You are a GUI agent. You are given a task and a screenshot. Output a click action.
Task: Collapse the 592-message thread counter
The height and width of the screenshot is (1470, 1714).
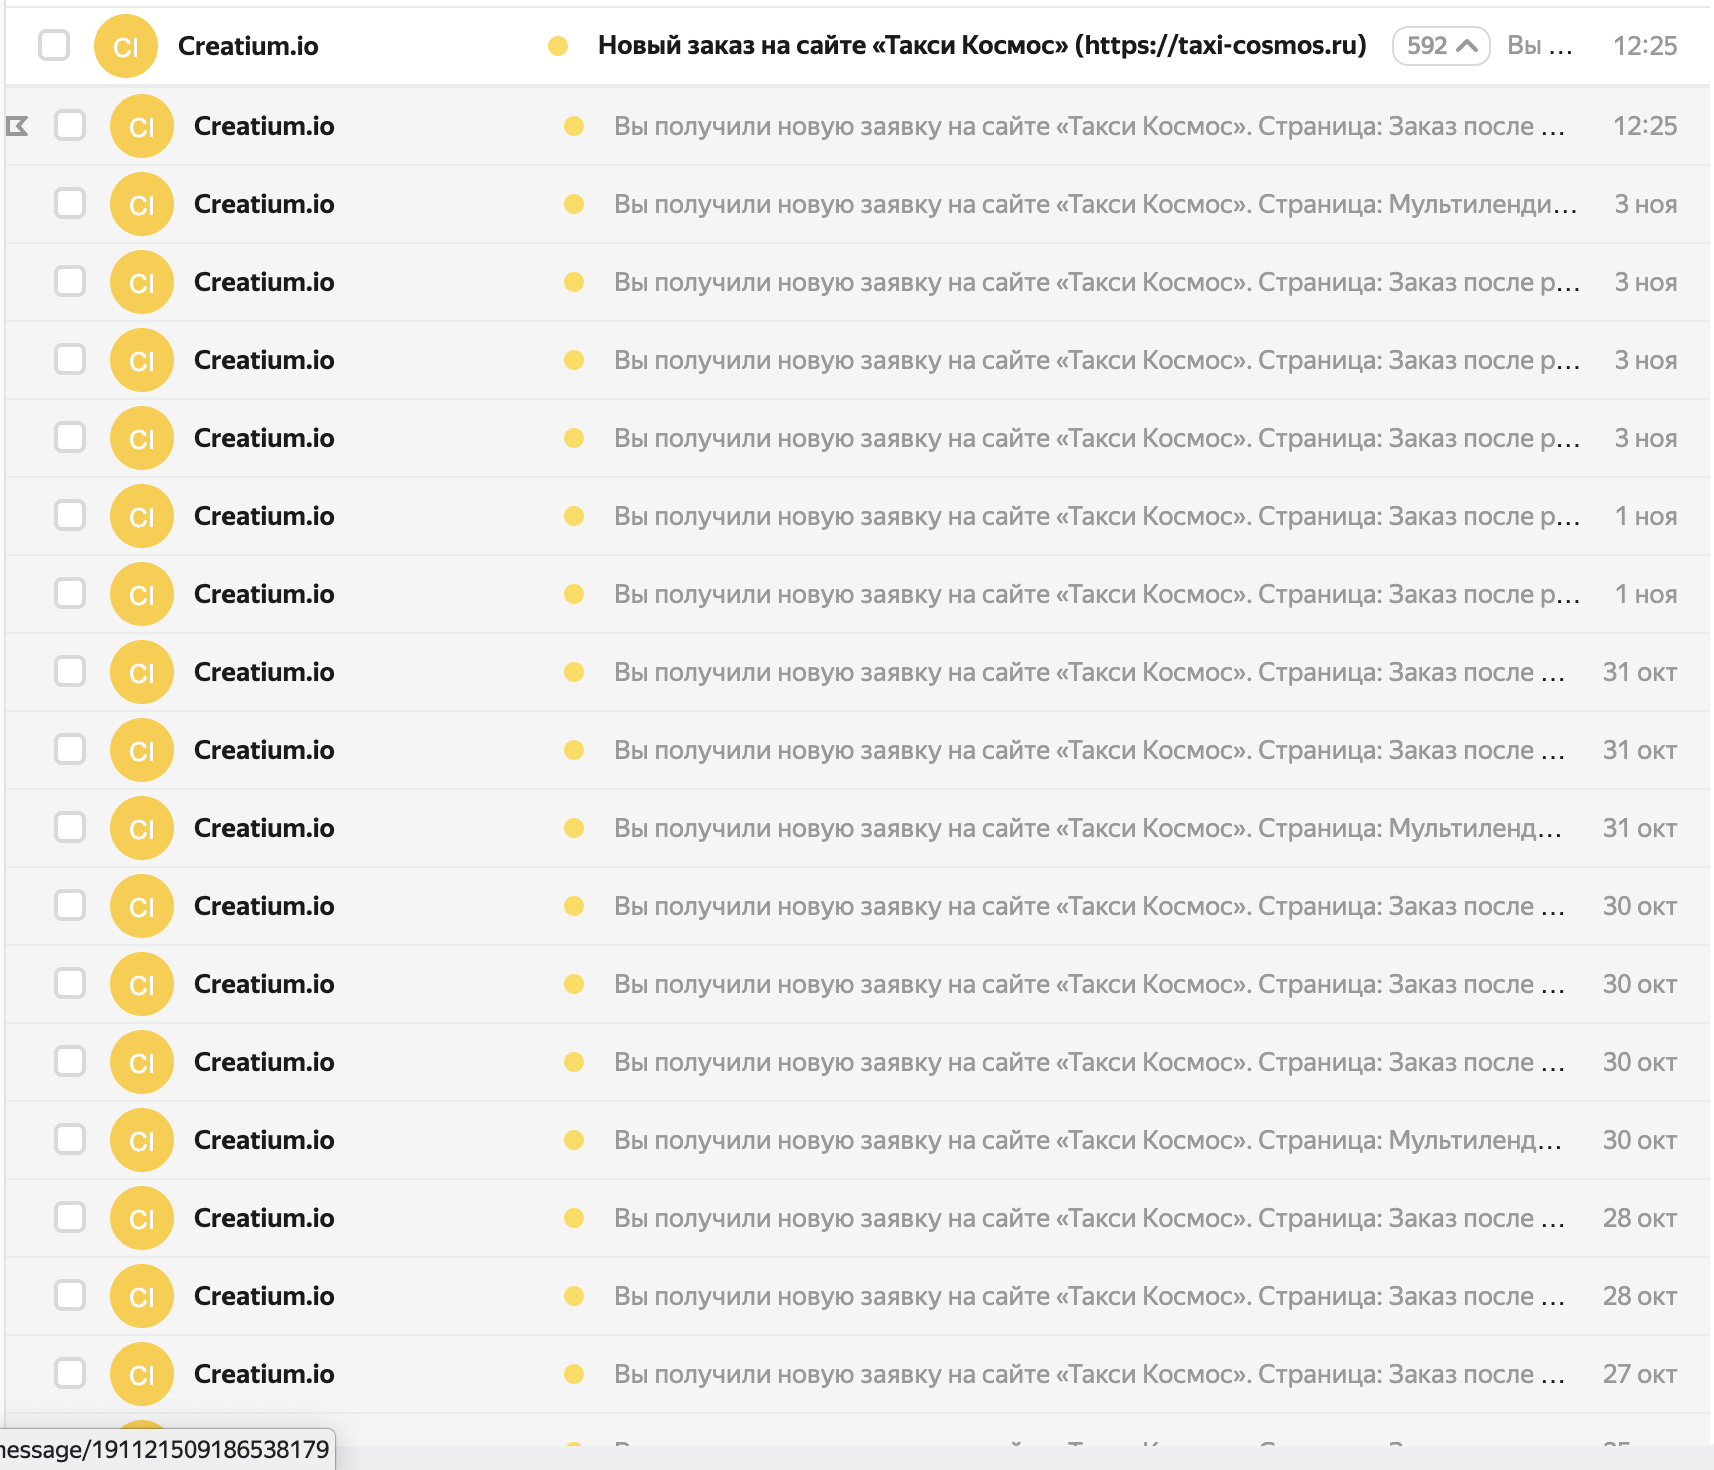coord(1440,46)
